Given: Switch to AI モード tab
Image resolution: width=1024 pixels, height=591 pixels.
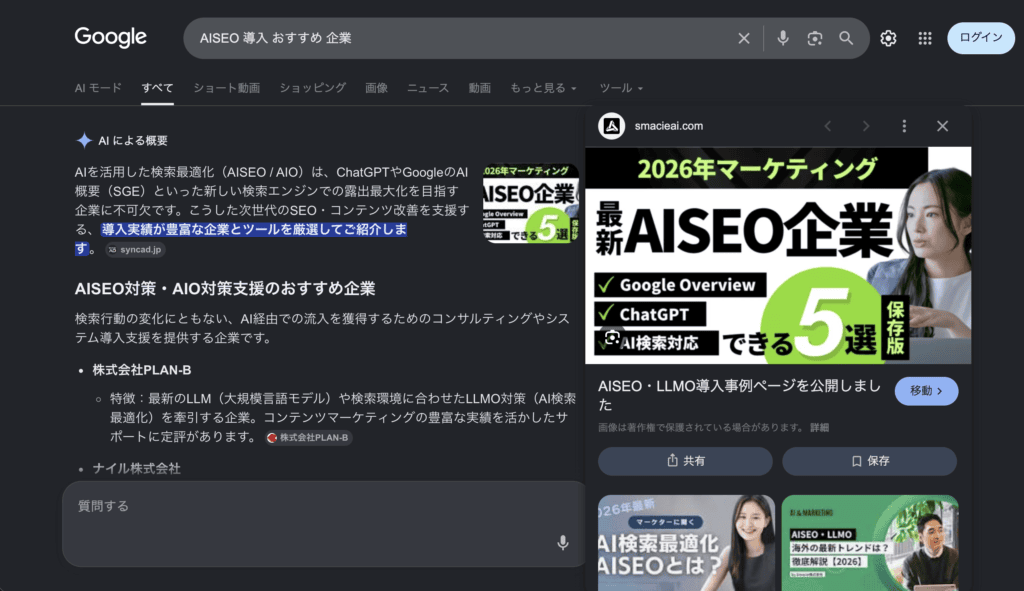Looking at the screenshot, I should pos(98,88).
